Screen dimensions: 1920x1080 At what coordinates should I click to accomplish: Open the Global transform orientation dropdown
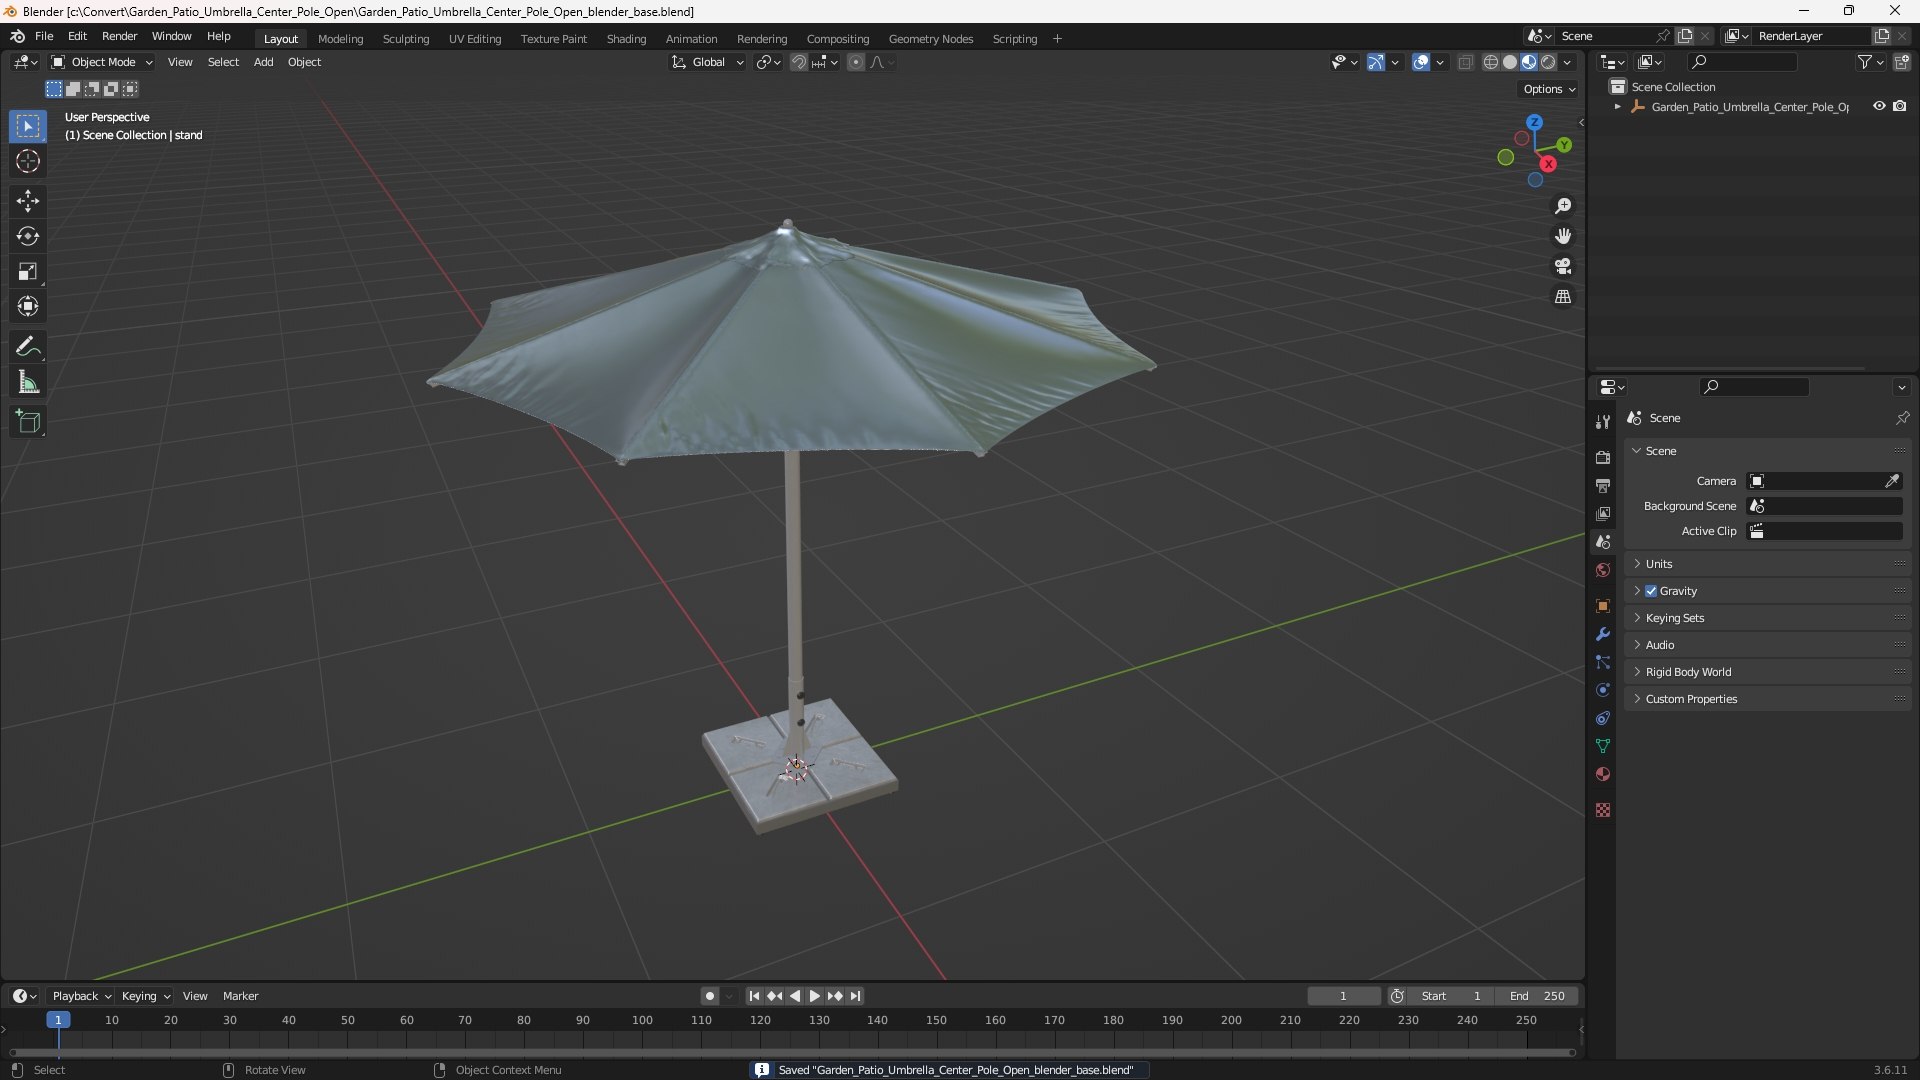pyautogui.click(x=707, y=62)
